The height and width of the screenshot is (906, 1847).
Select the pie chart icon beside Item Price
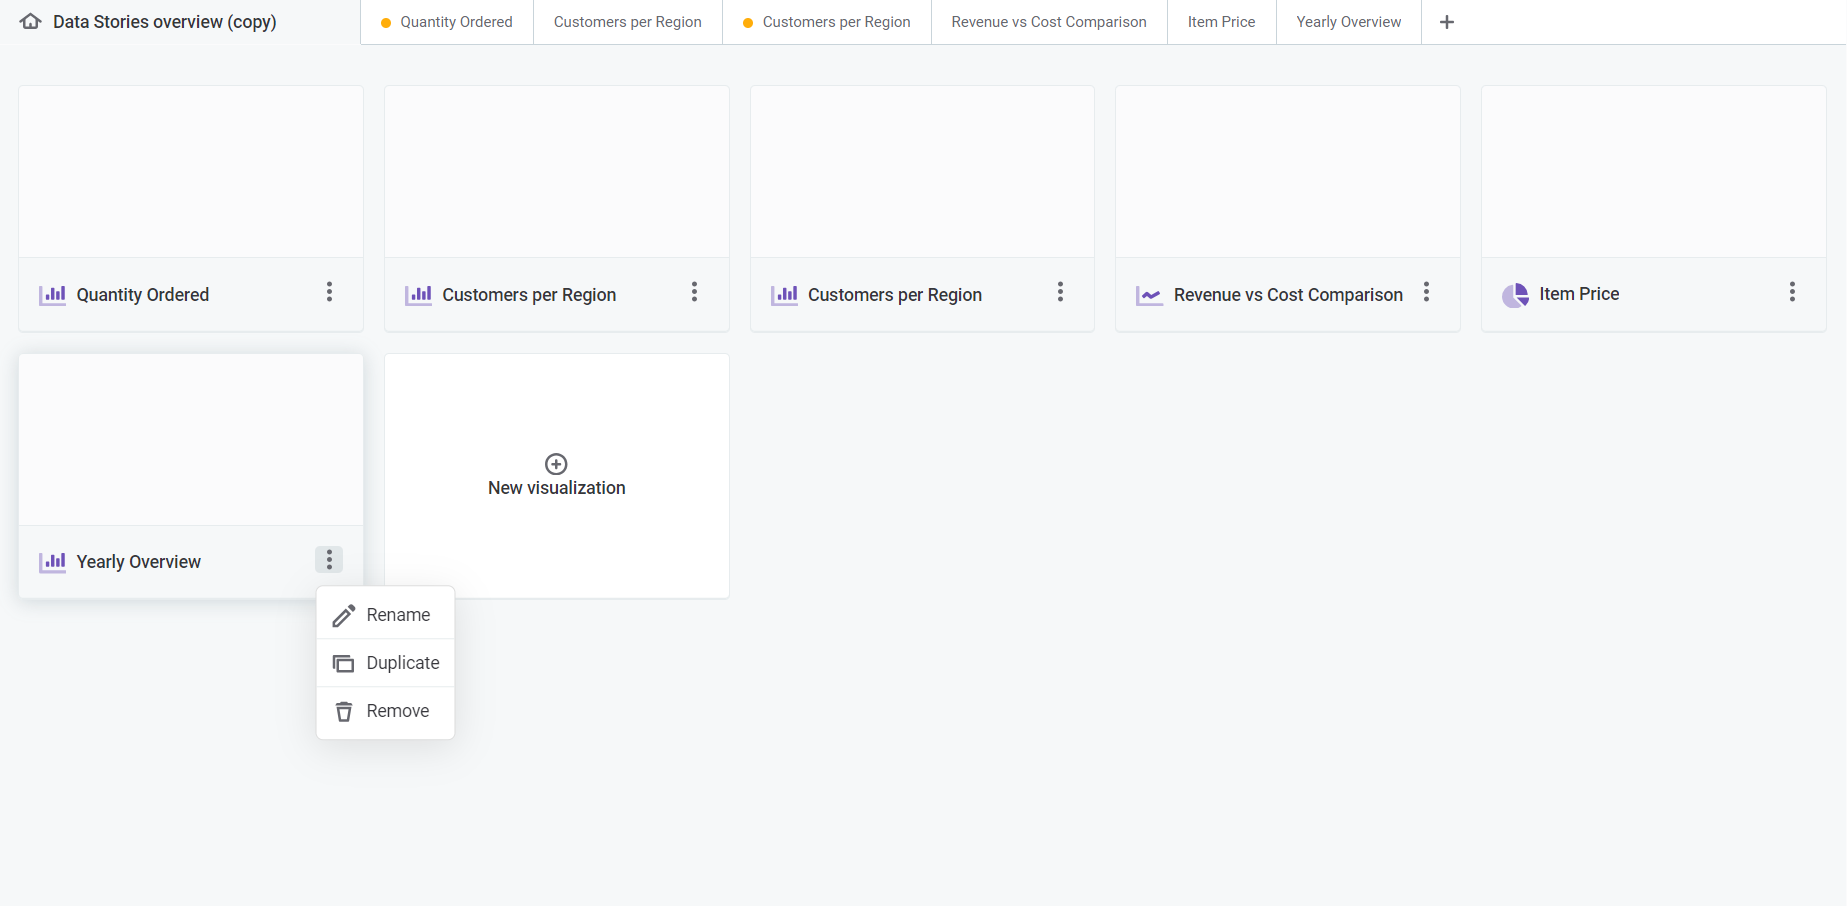point(1514,294)
